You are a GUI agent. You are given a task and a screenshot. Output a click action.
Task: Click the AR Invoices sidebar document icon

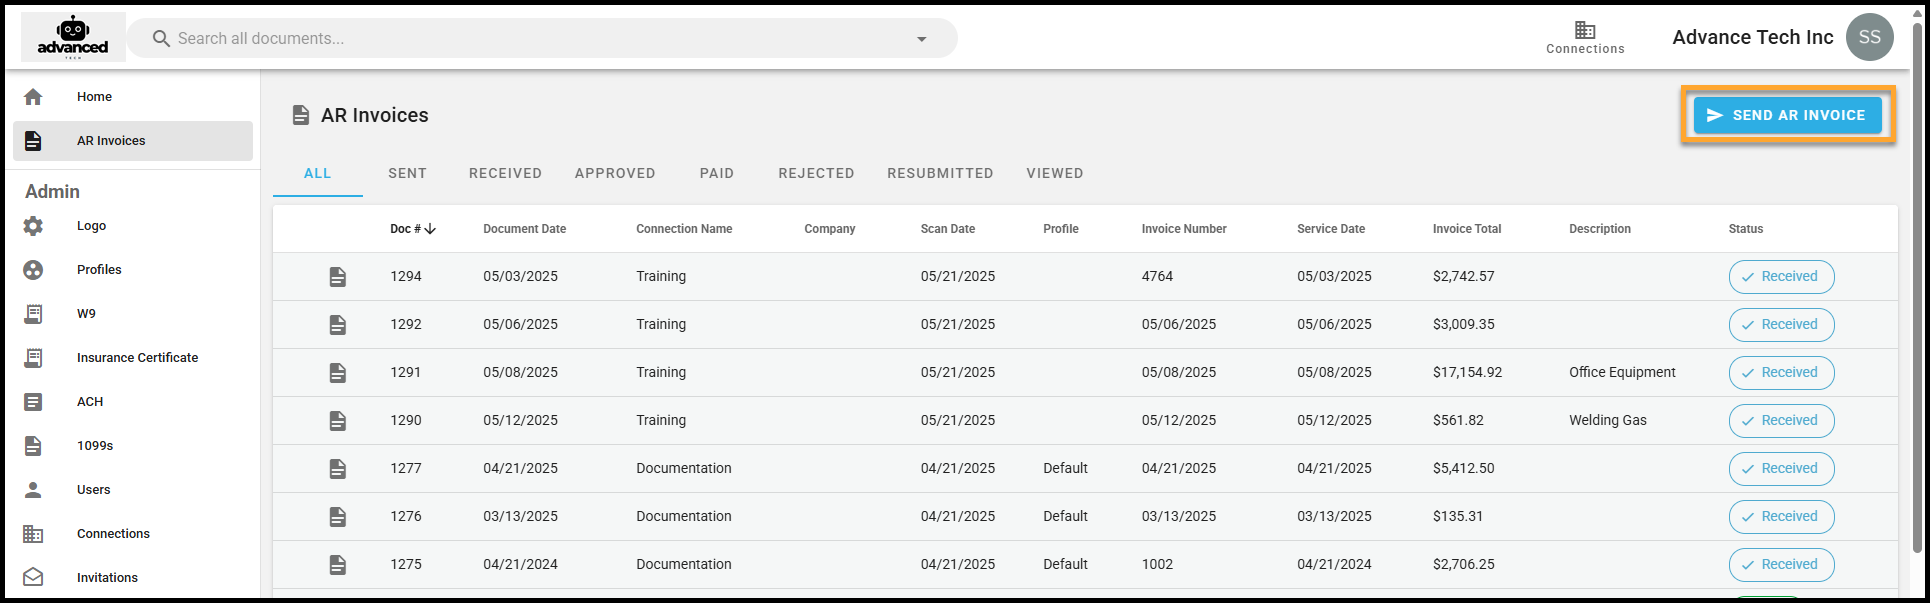coord(33,141)
